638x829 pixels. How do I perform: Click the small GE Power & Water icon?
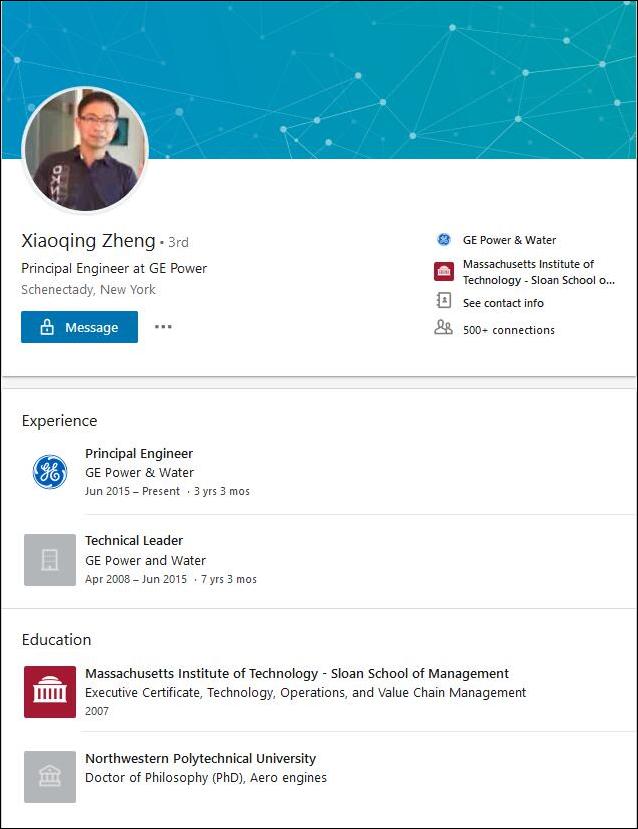[x=443, y=240]
